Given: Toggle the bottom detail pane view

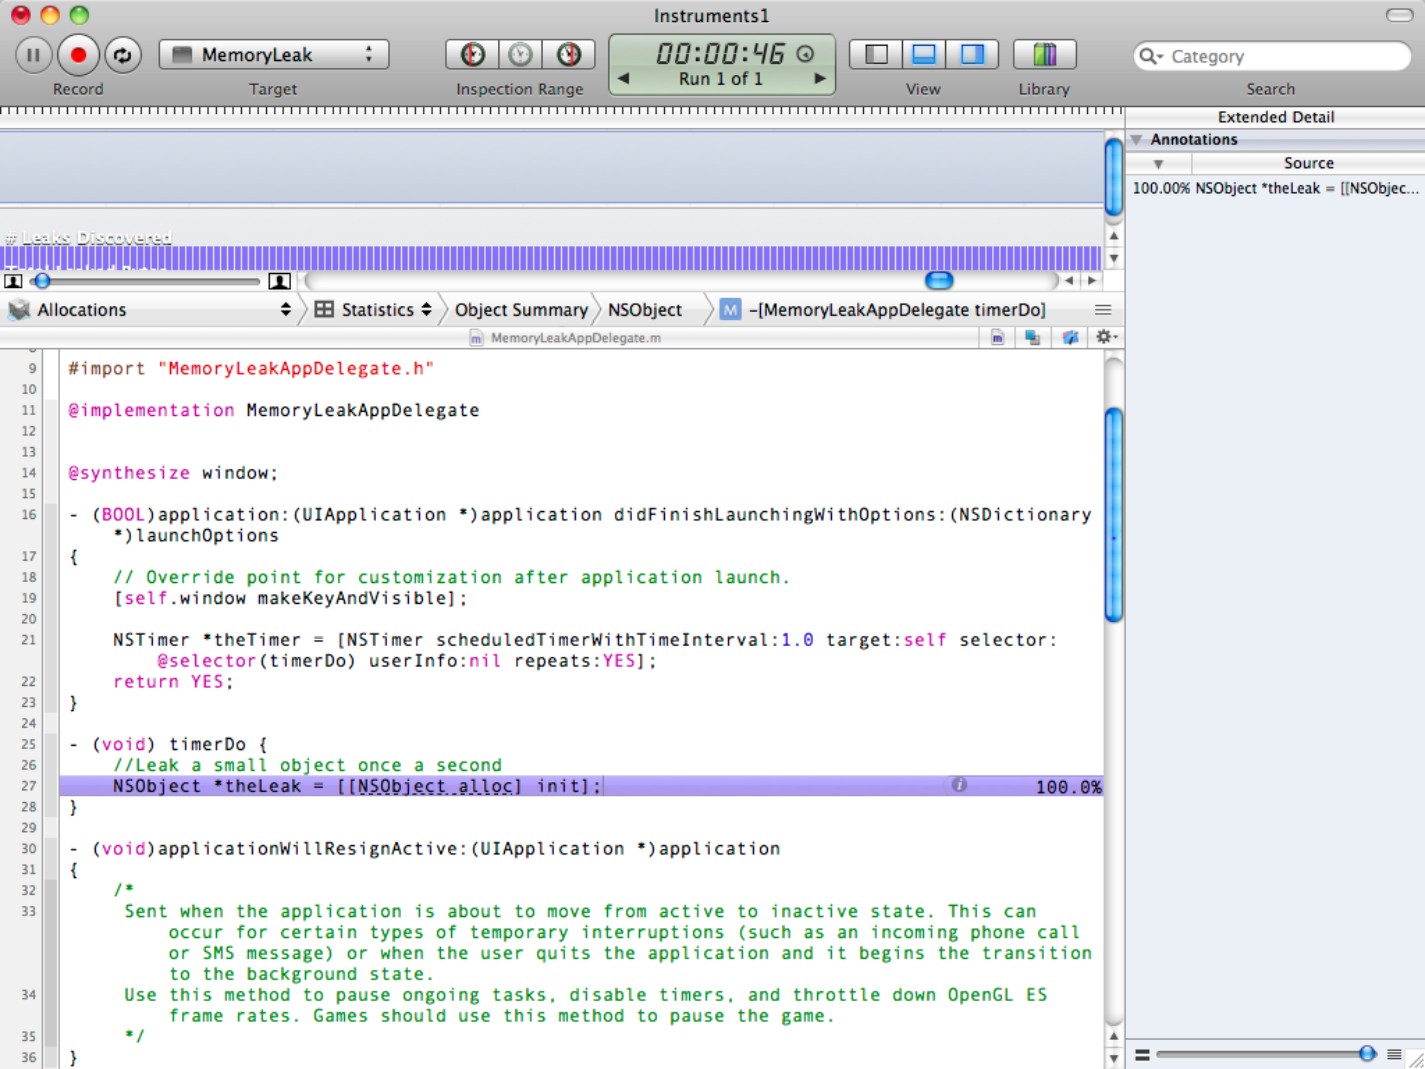Looking at the screenshot, I should [924, 55].
